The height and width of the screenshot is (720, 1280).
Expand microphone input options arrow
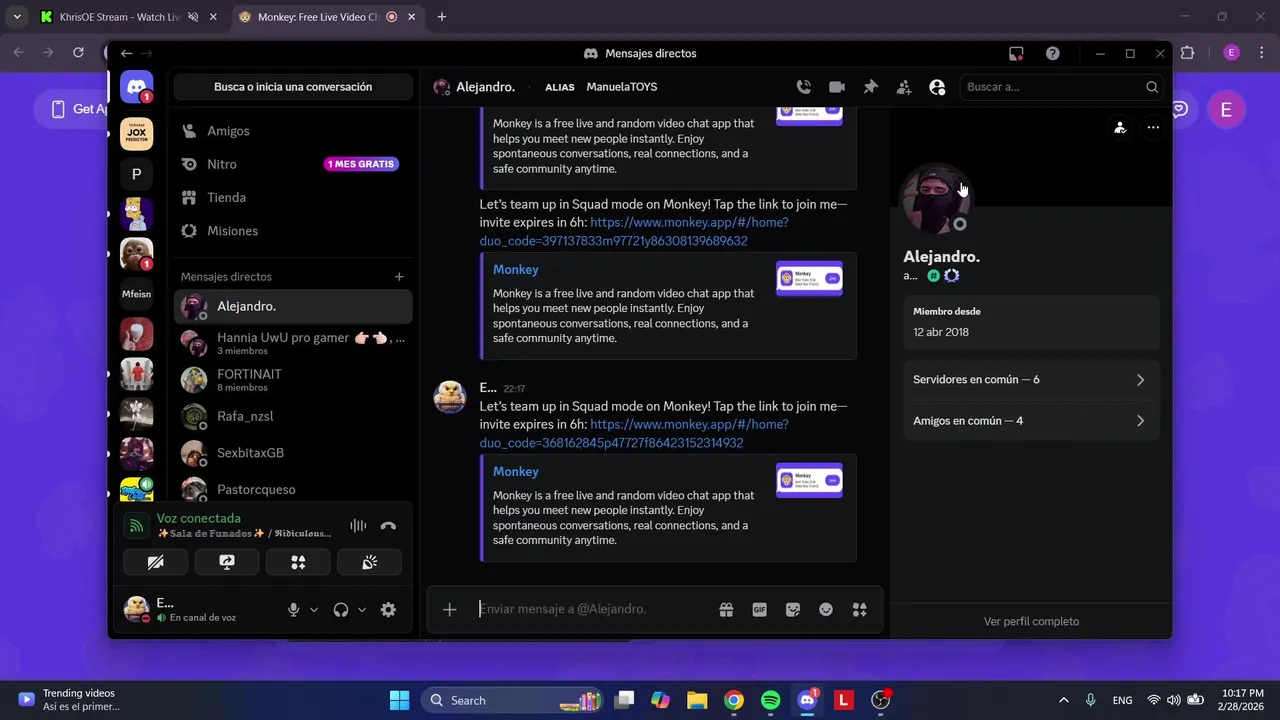coord(314,610)
